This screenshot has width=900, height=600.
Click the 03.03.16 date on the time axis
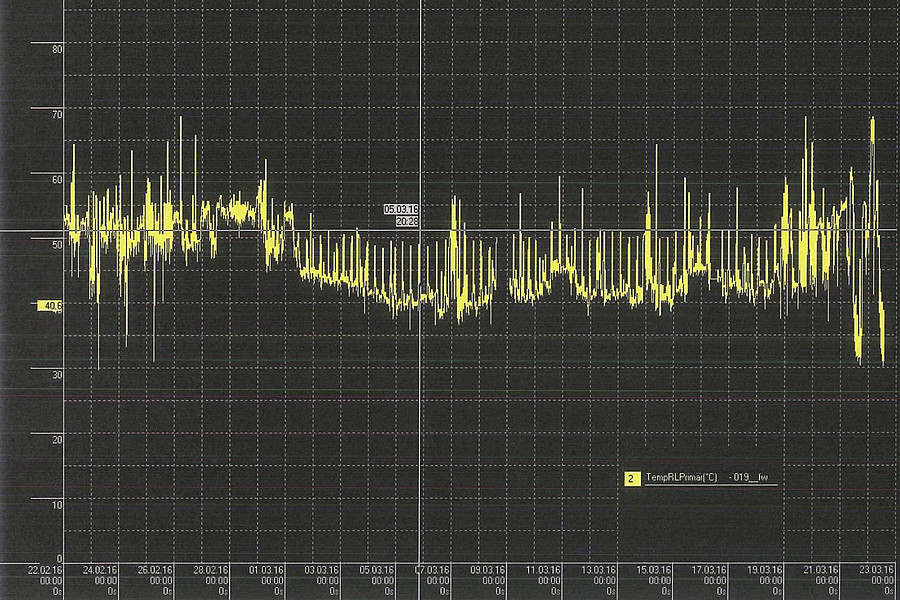(x=321, y=570)
